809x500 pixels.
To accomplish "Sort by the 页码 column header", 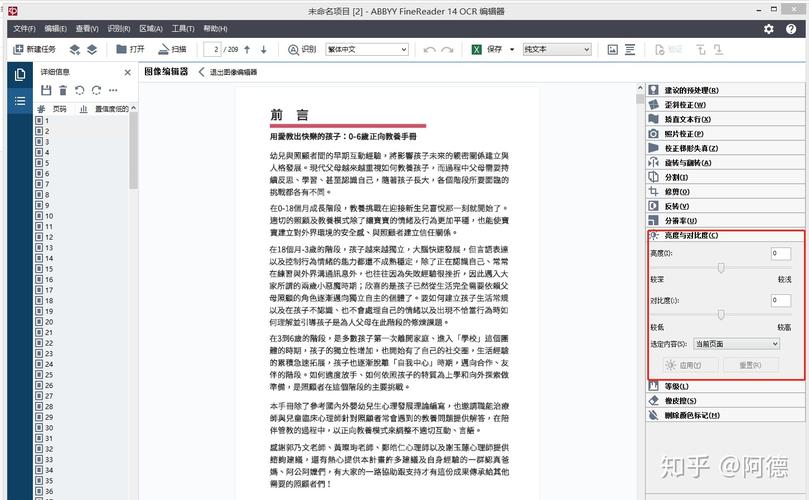I will pos(59,109).
